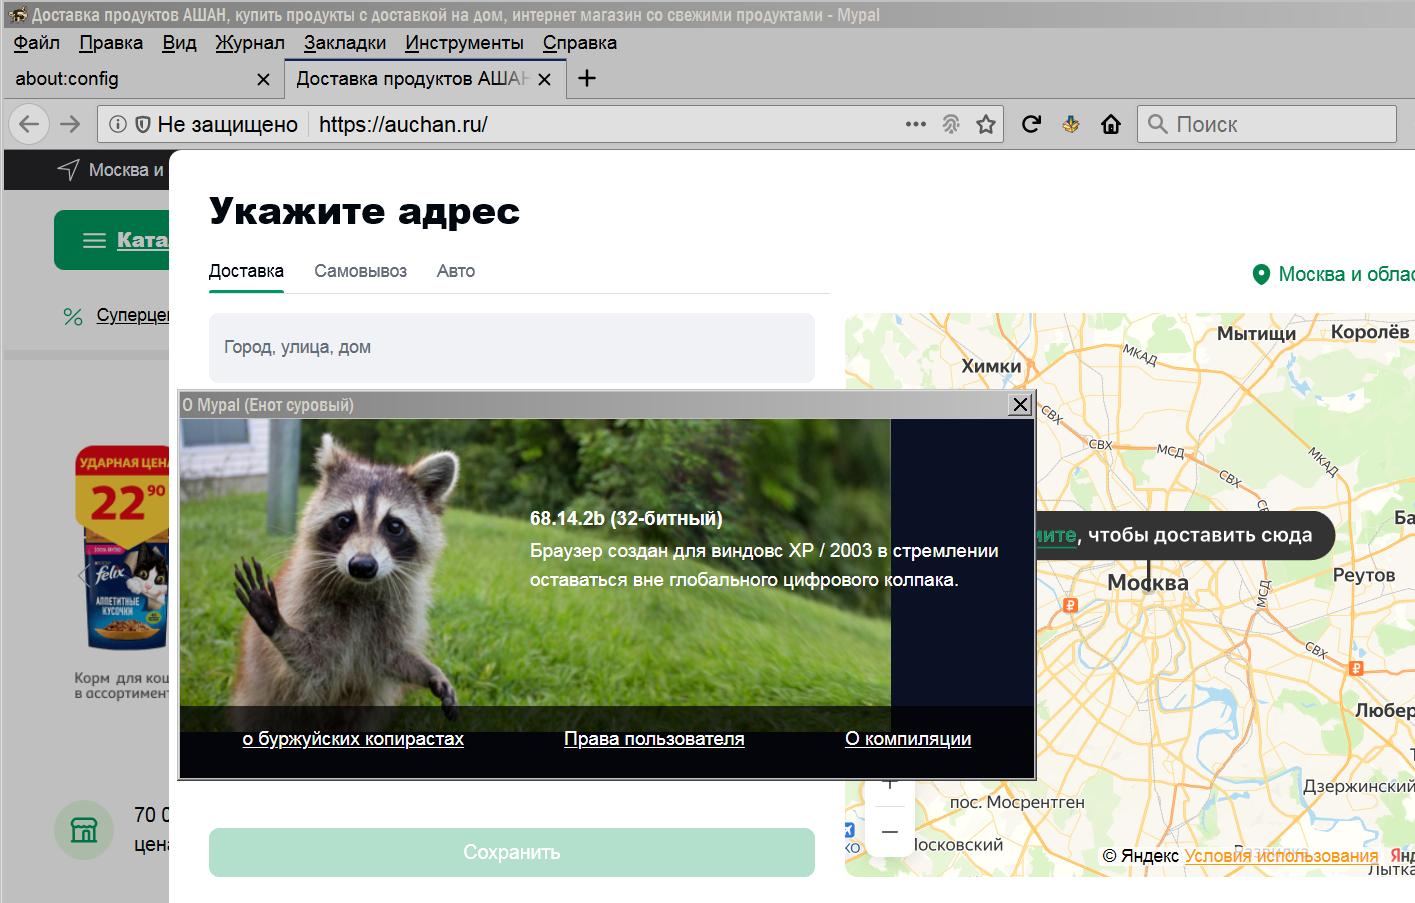Switch to the about:config tab

142,79
